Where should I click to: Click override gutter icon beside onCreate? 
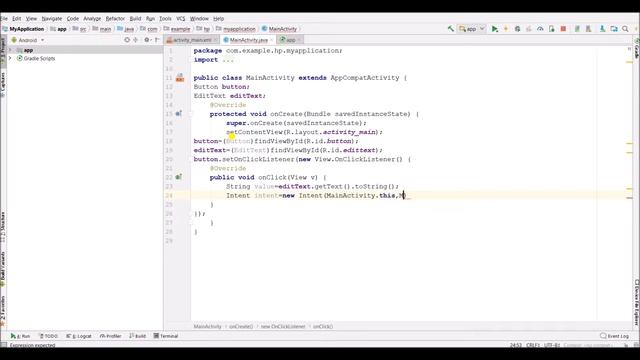click(179, 114)
